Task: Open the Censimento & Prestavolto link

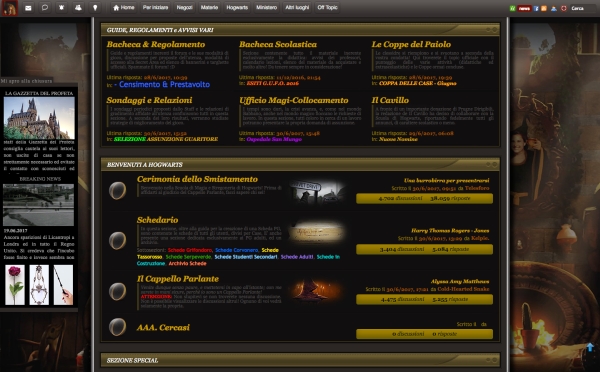Action: tap(164, 85)
